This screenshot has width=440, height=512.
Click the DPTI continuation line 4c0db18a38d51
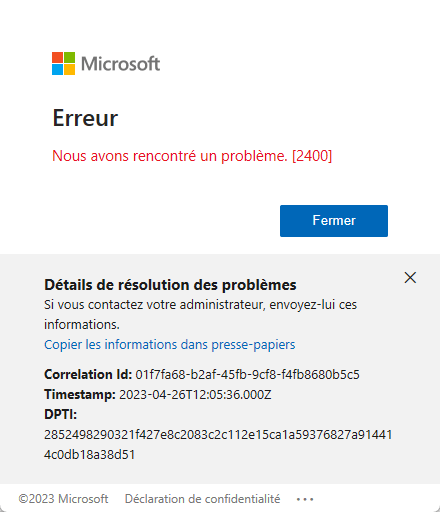89,455
